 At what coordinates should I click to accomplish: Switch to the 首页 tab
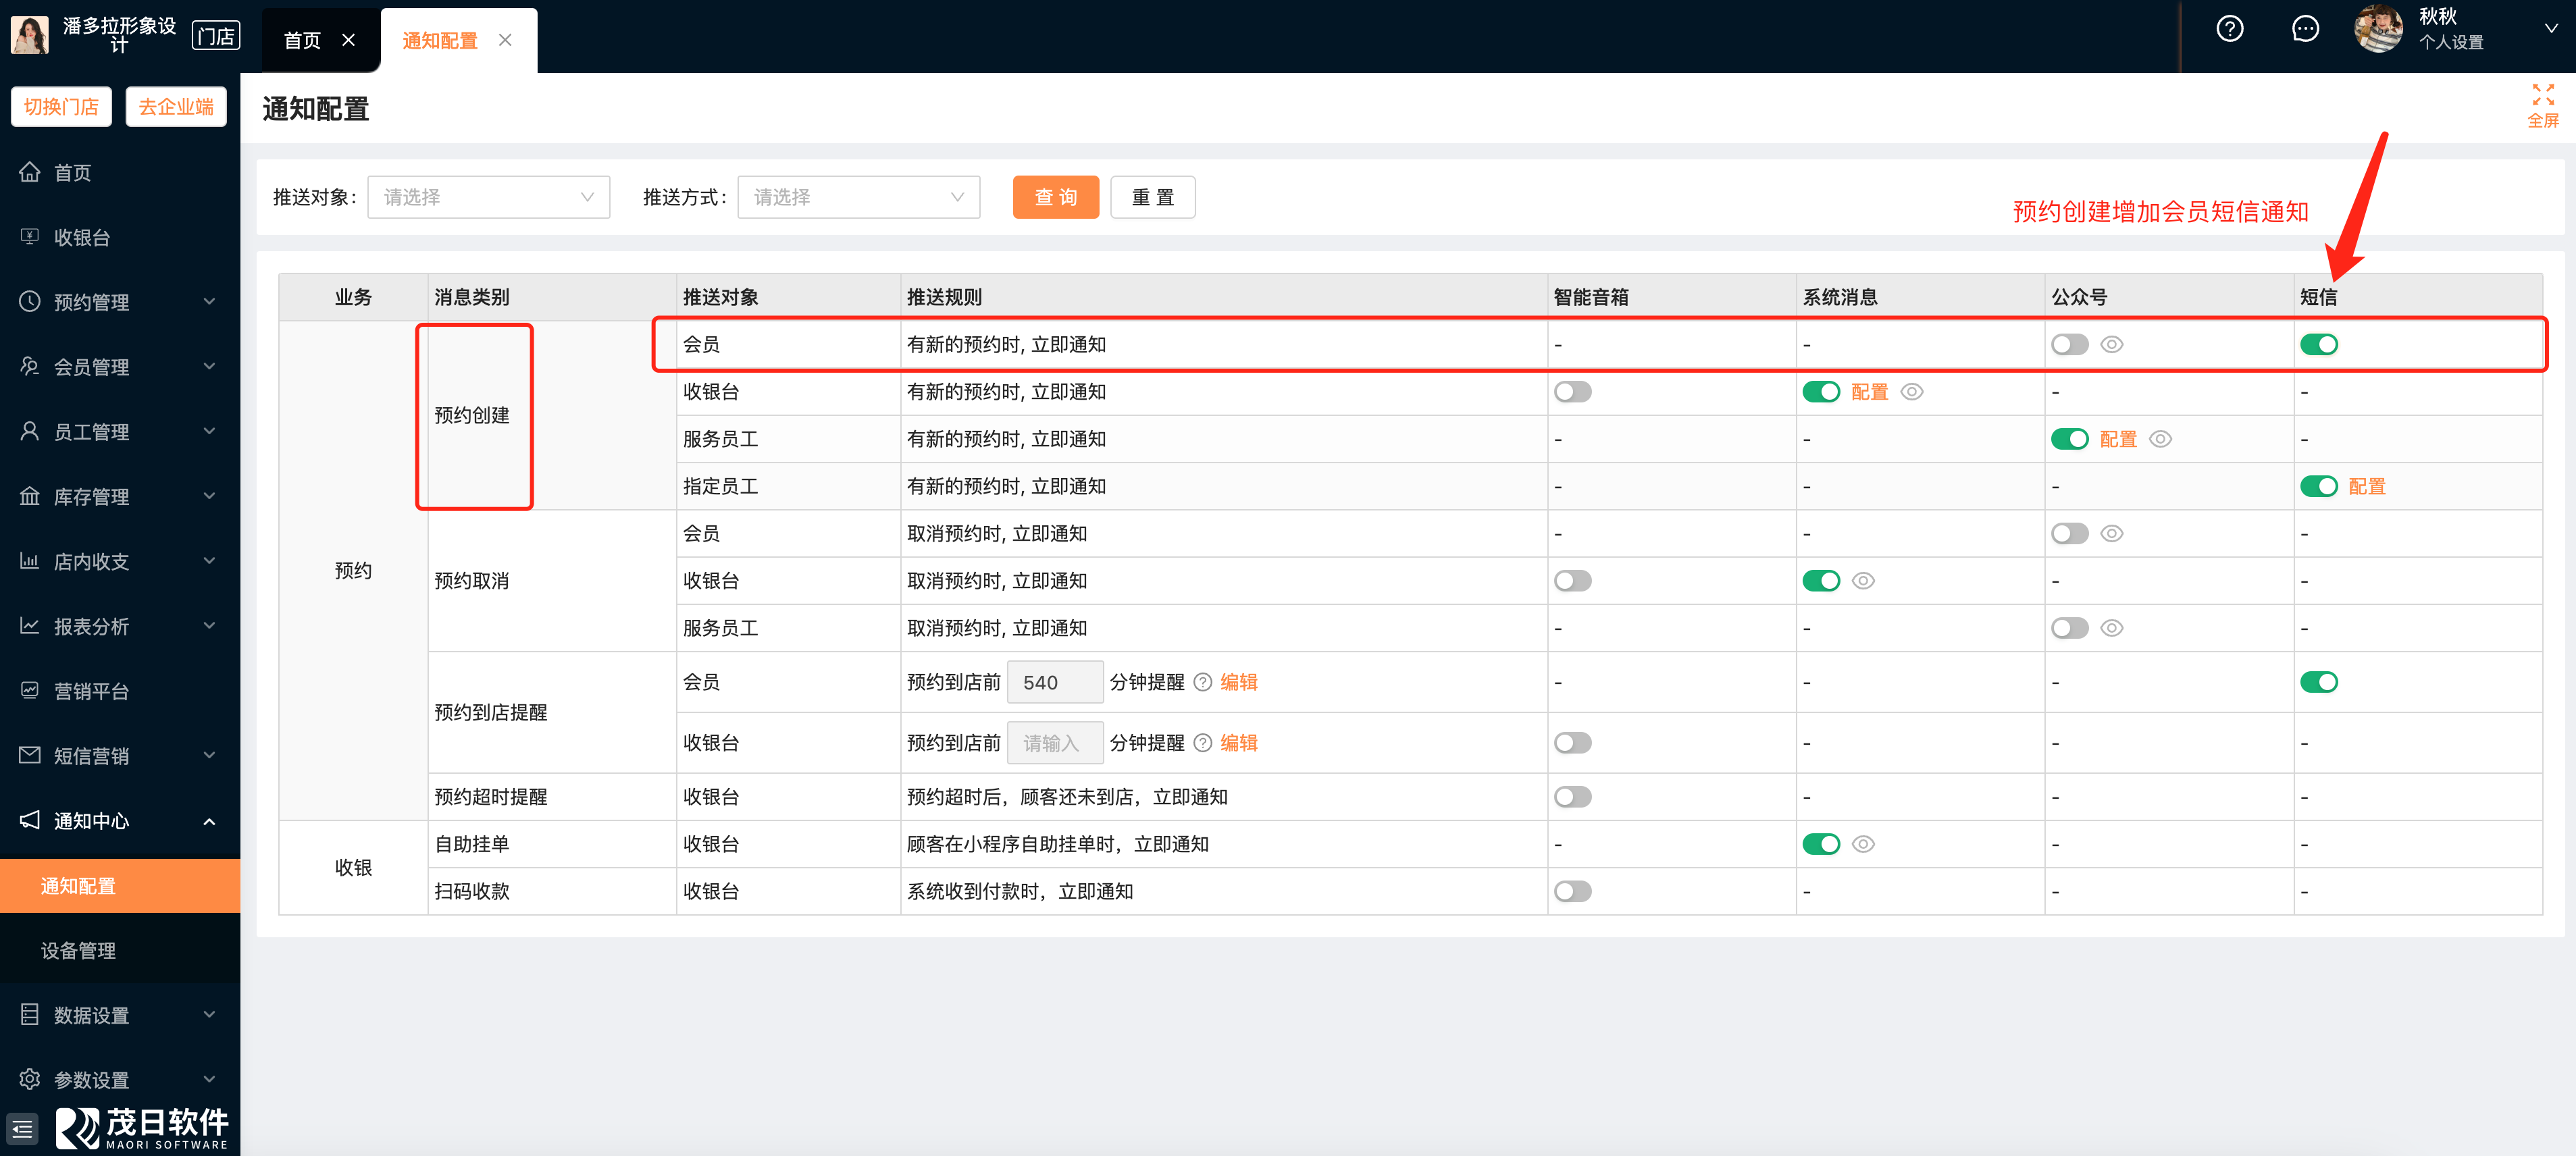(302, 40)
